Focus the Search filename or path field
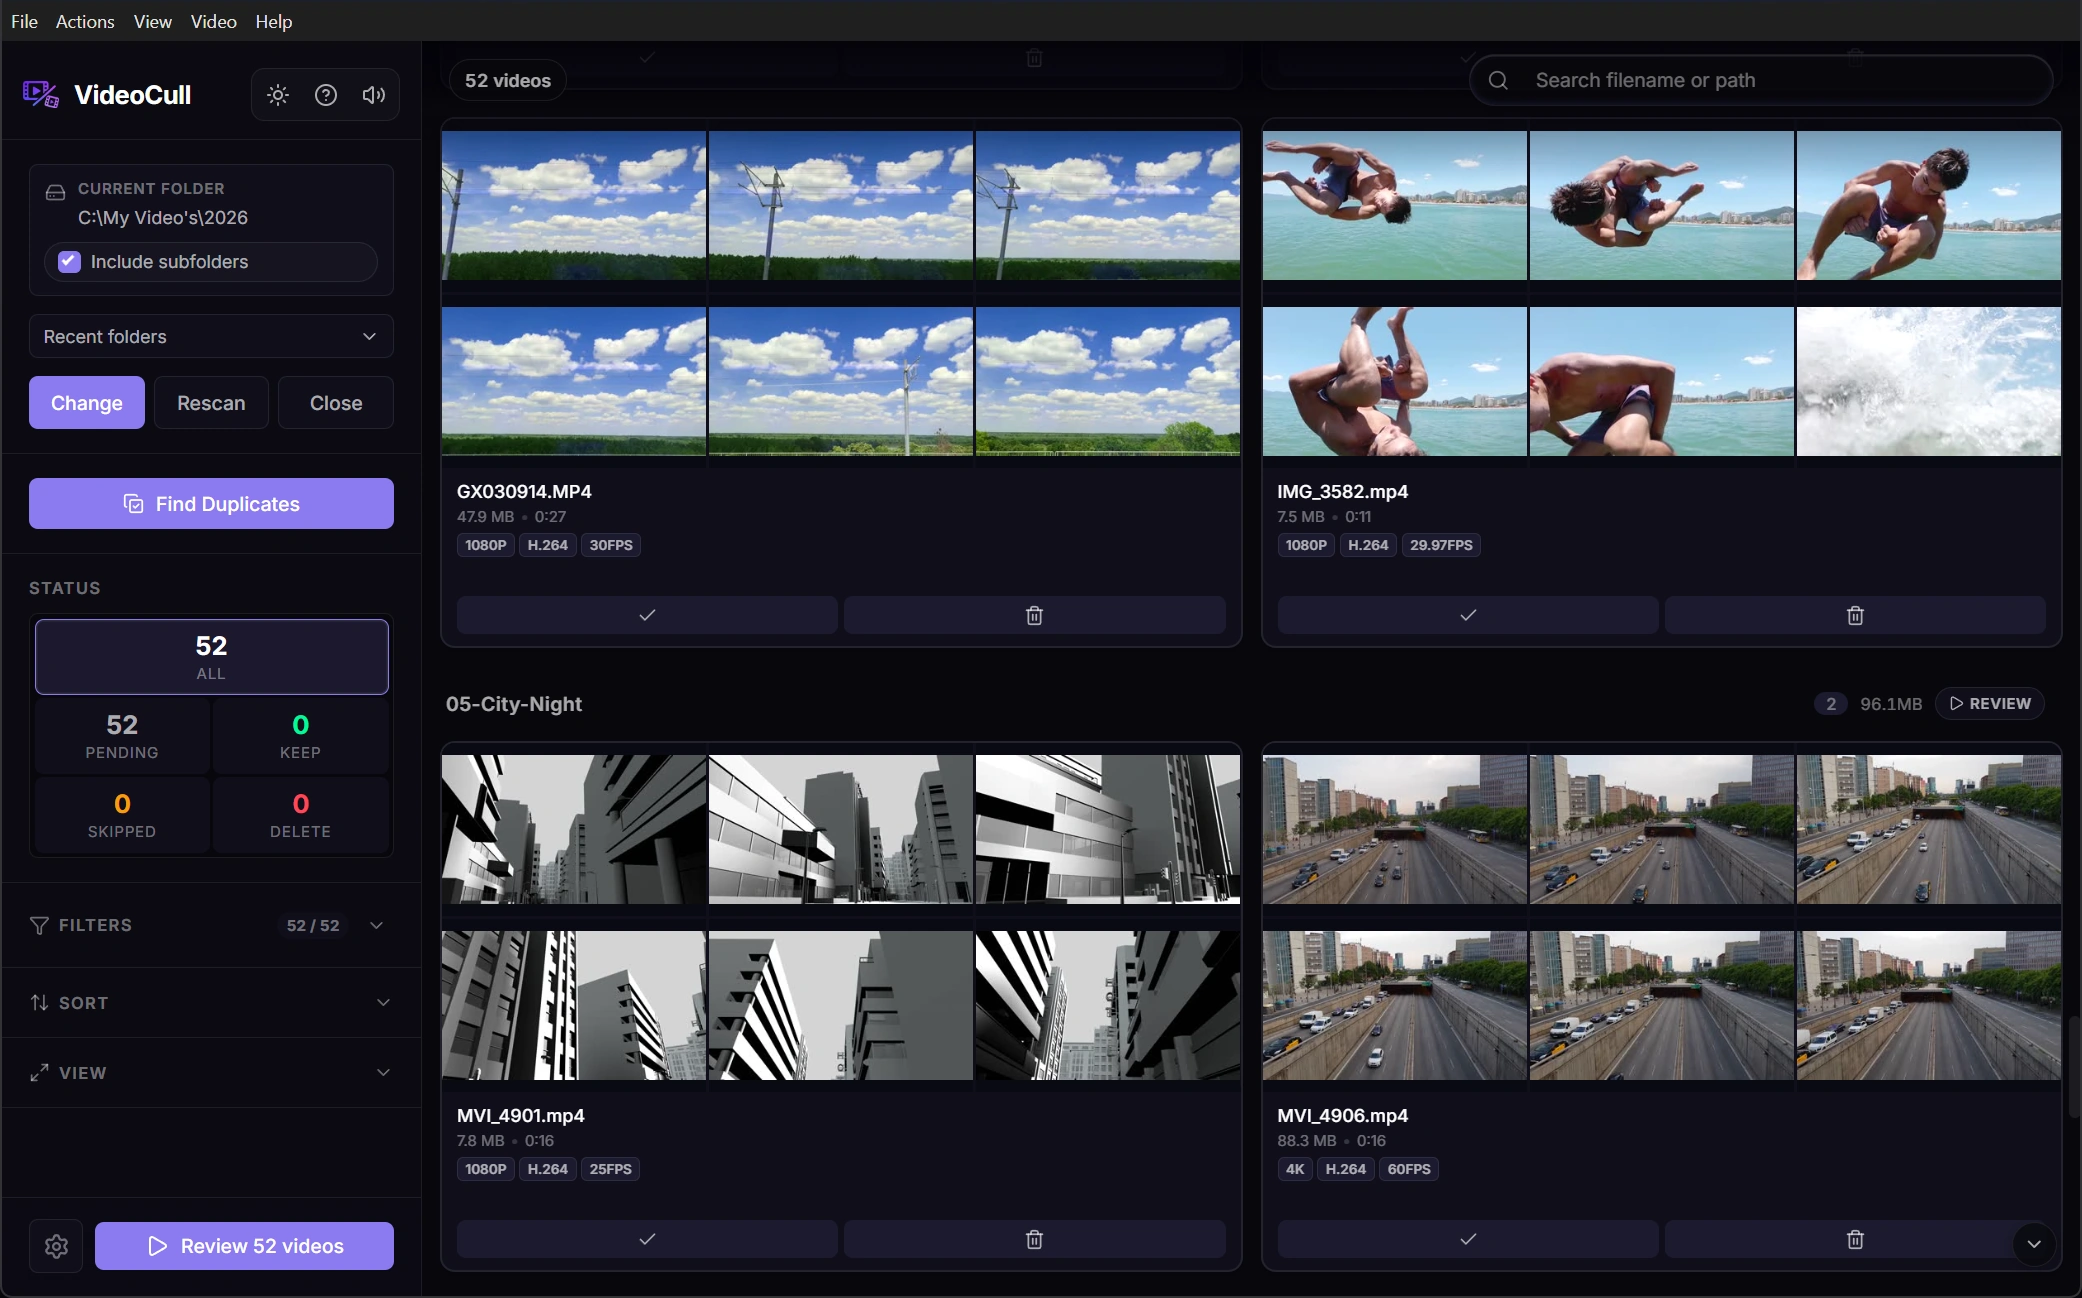The width and height of the screenshot is (2082, 1298). 1761,80
